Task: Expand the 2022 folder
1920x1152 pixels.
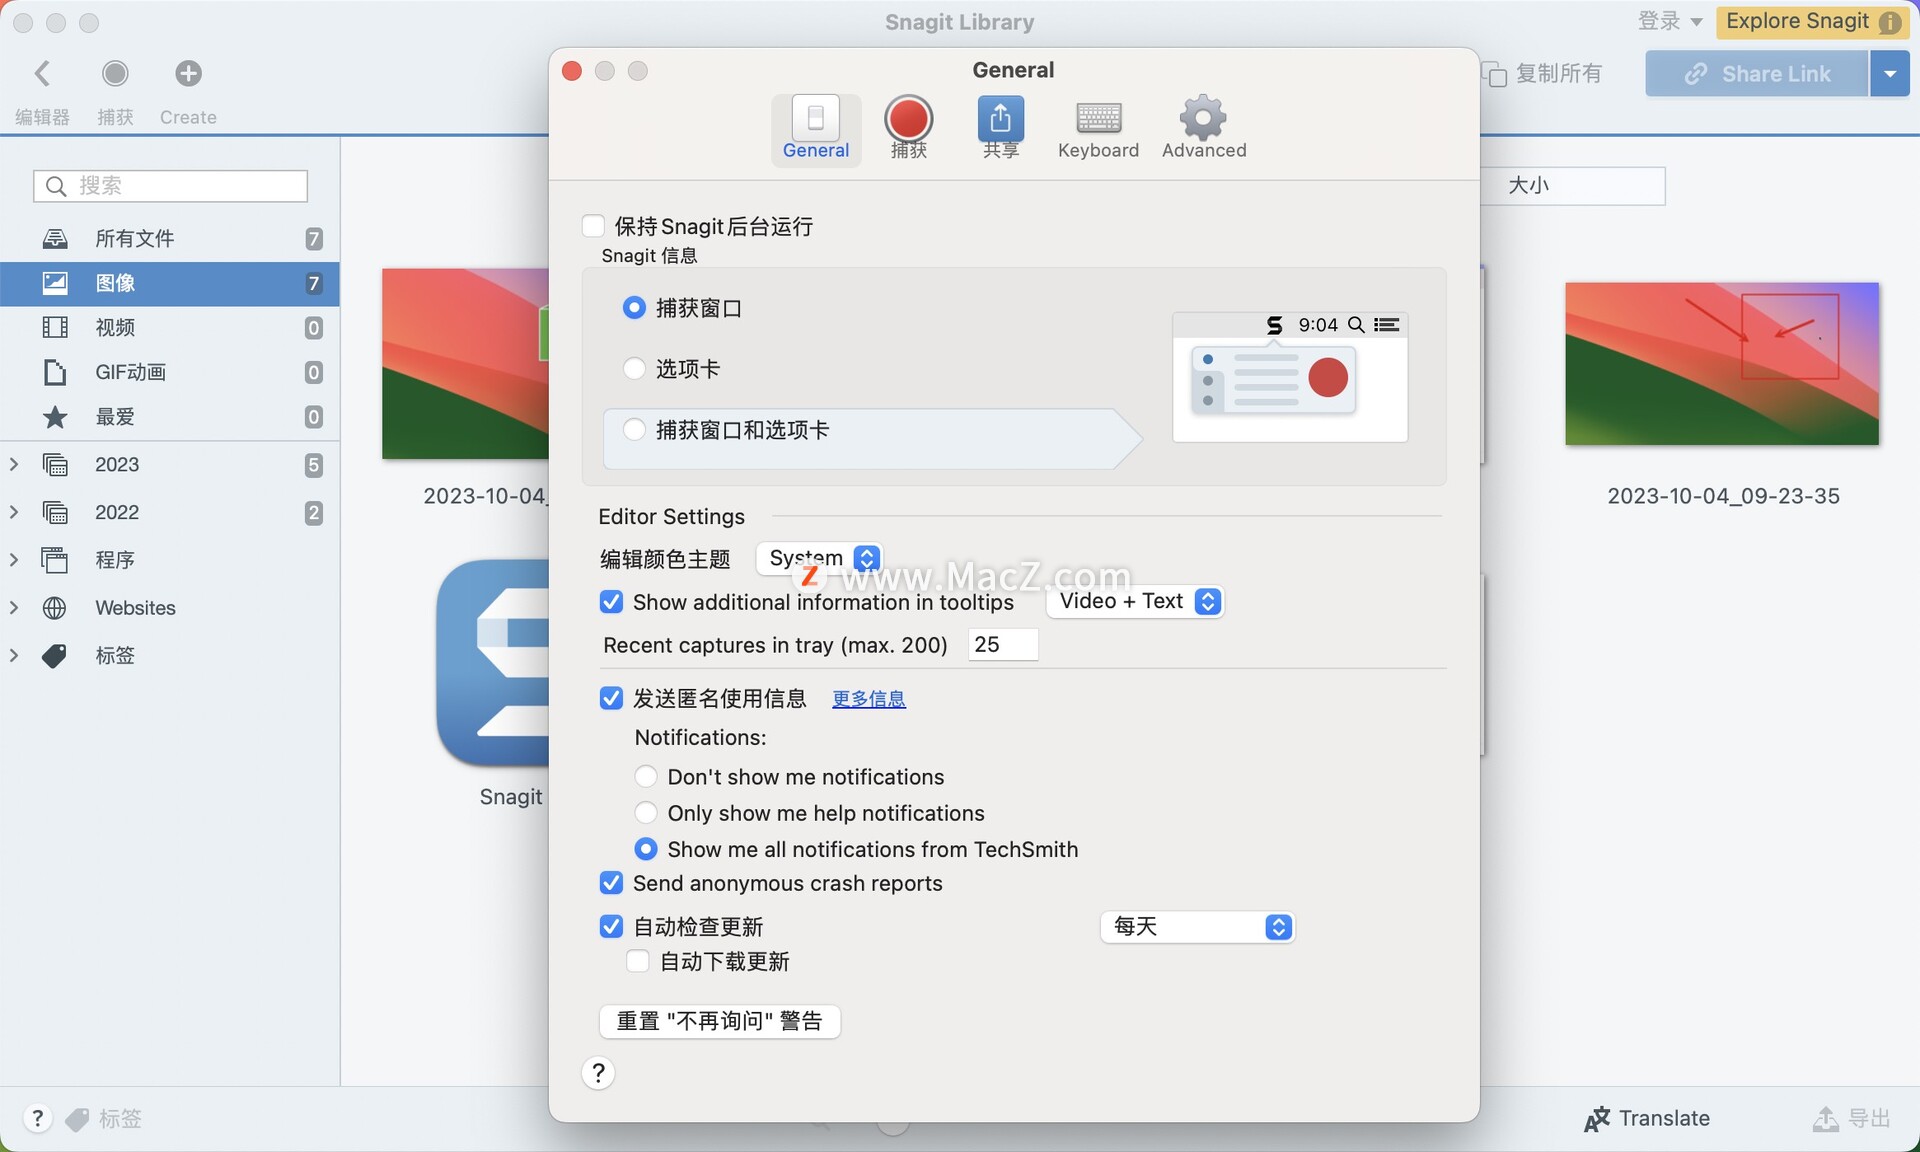Action: [x=14, y=512]
